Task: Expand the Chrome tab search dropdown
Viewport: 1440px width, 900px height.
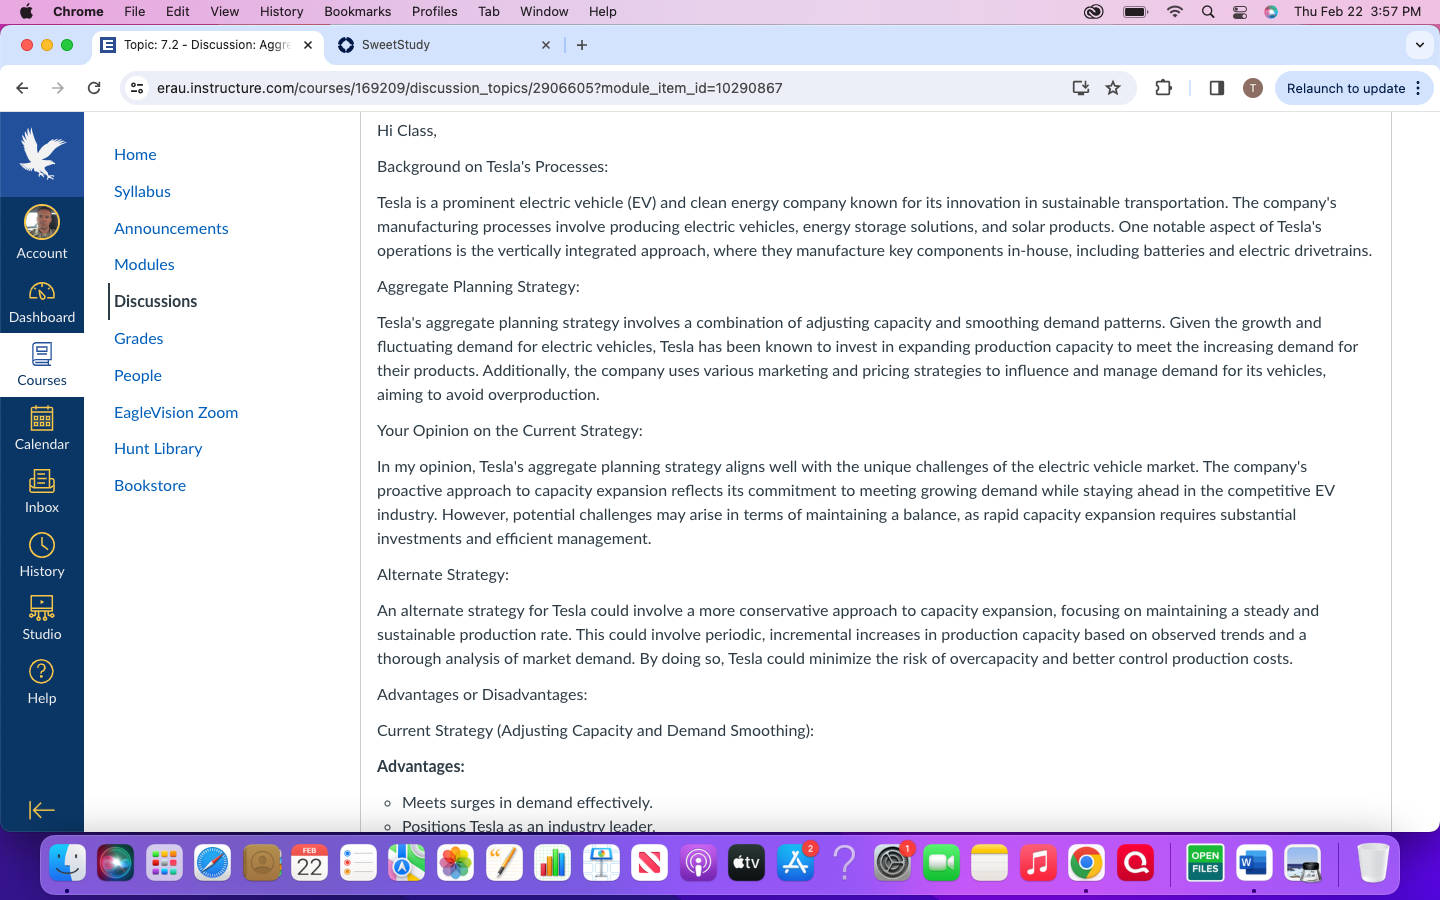Action: point(1420,45)
